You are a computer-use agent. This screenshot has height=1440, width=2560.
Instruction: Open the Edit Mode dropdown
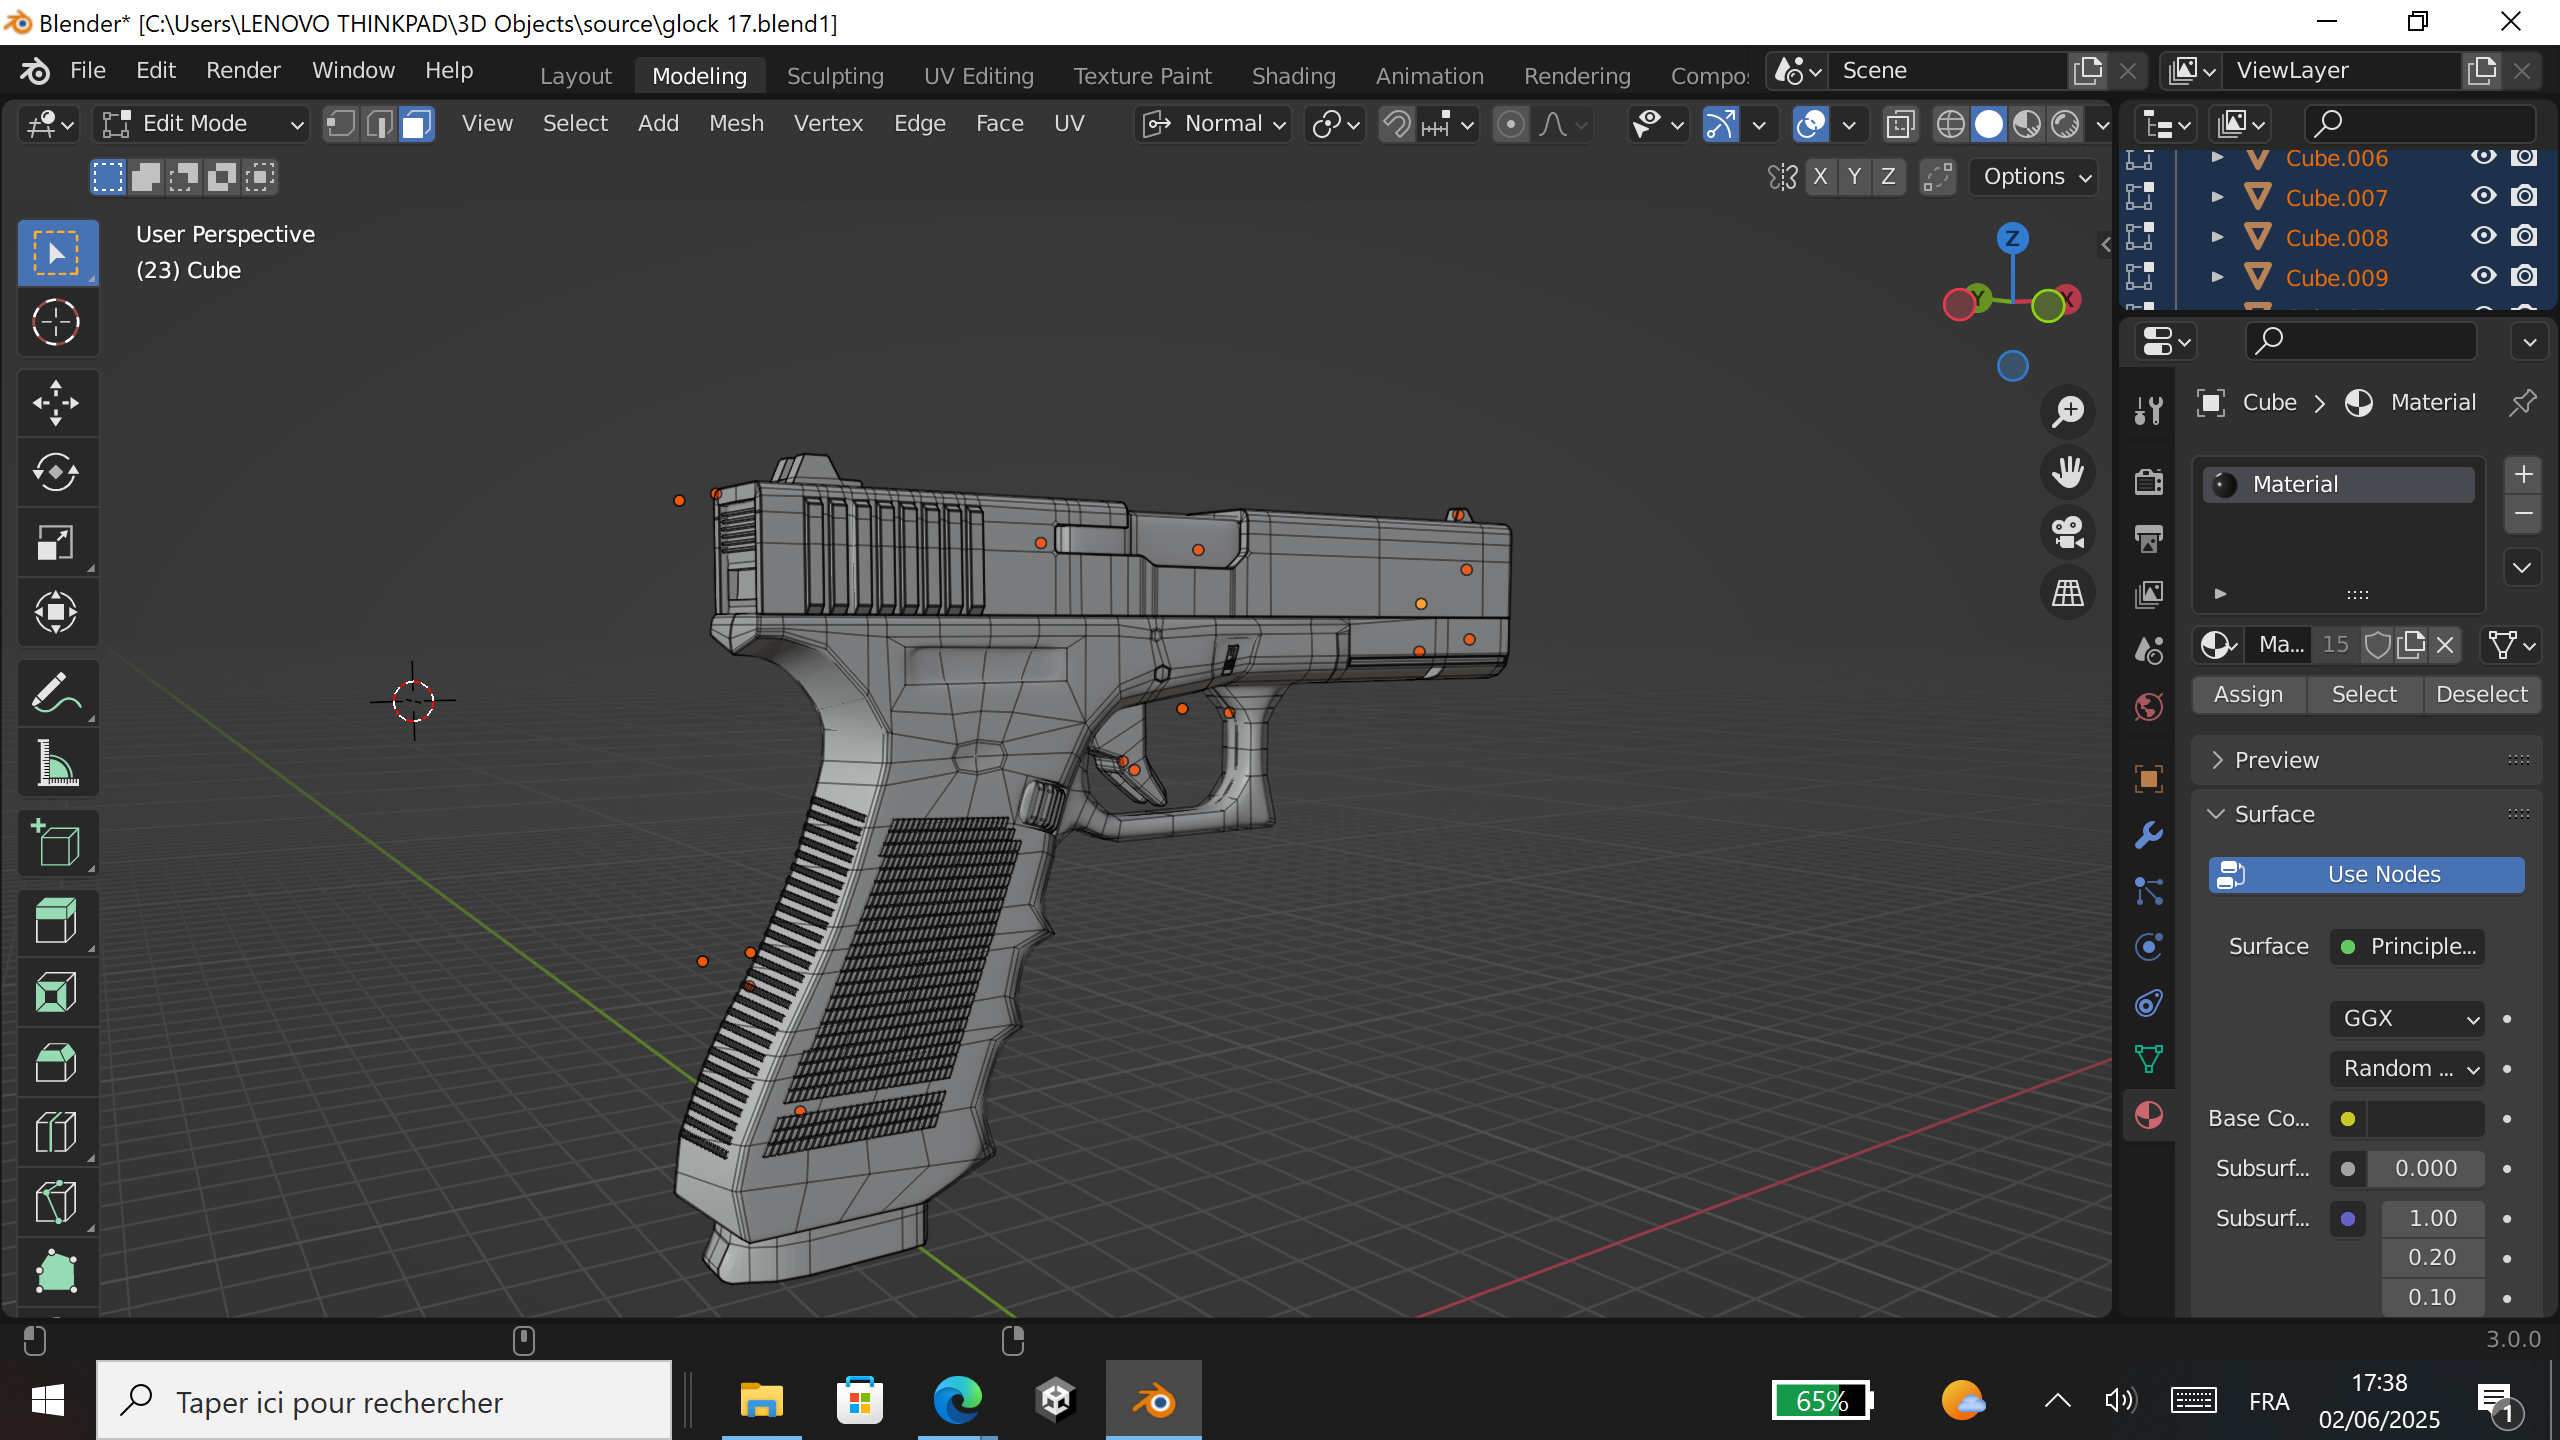pos(201,124)
